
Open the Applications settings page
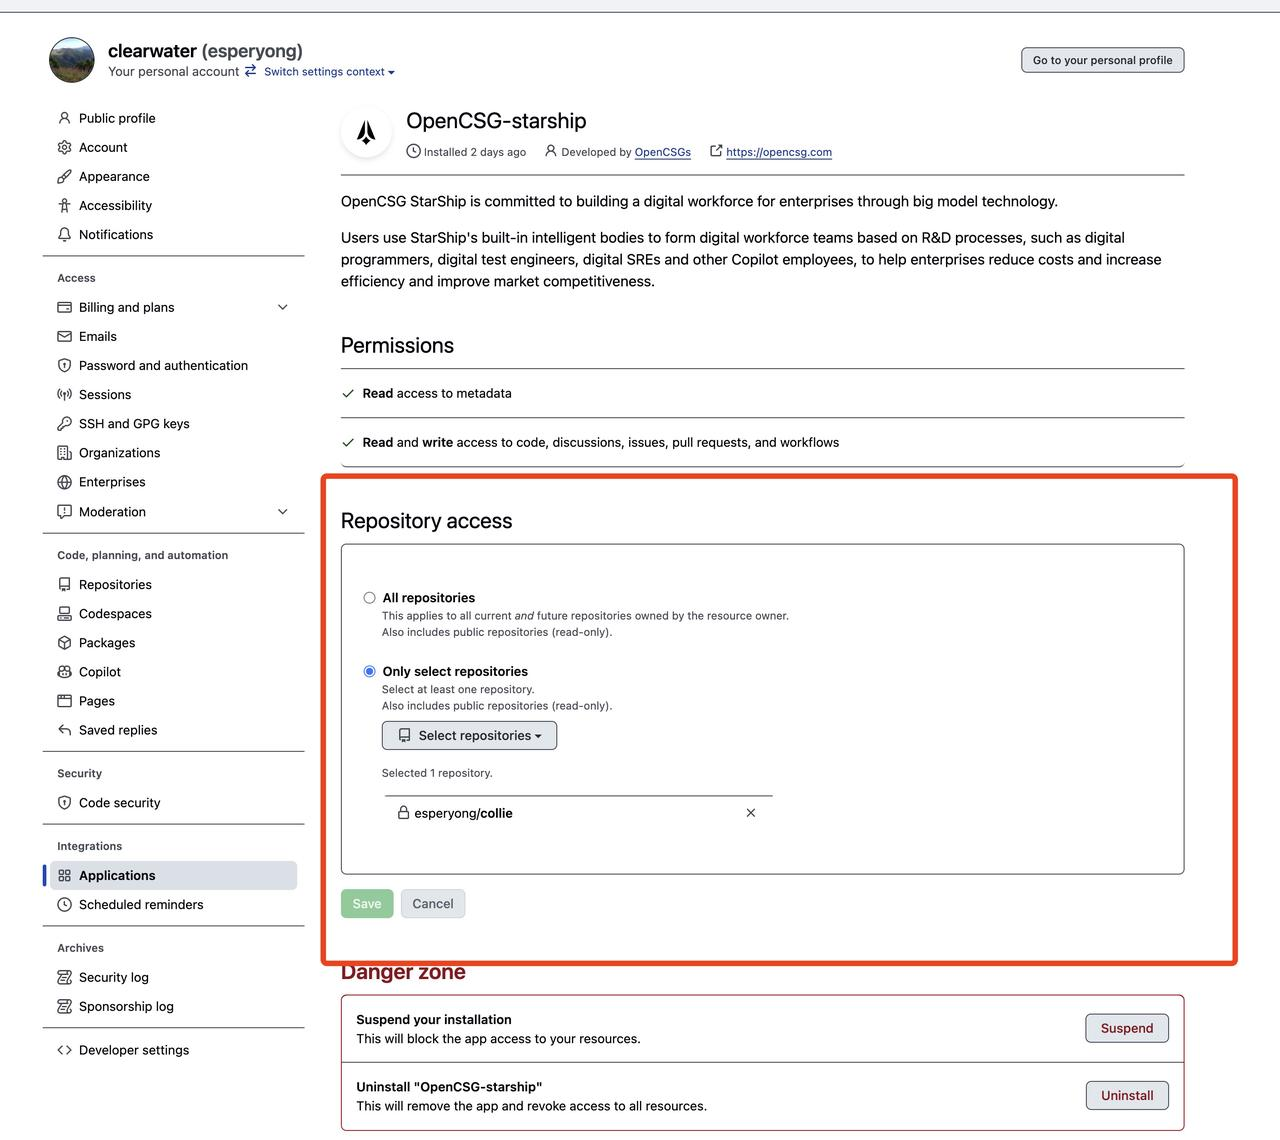(x=117, y=875)
